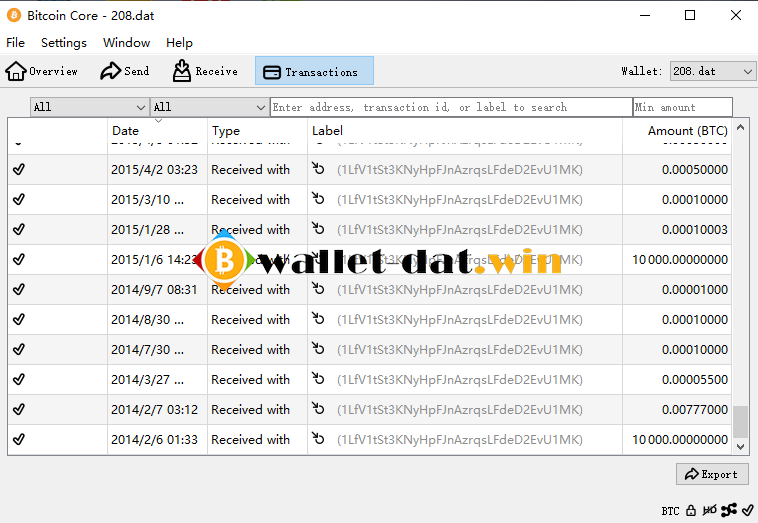Viewport: 758px width, 523px height.
Task: Open the date filter All dropdown
Action: (x=89, y=107)
